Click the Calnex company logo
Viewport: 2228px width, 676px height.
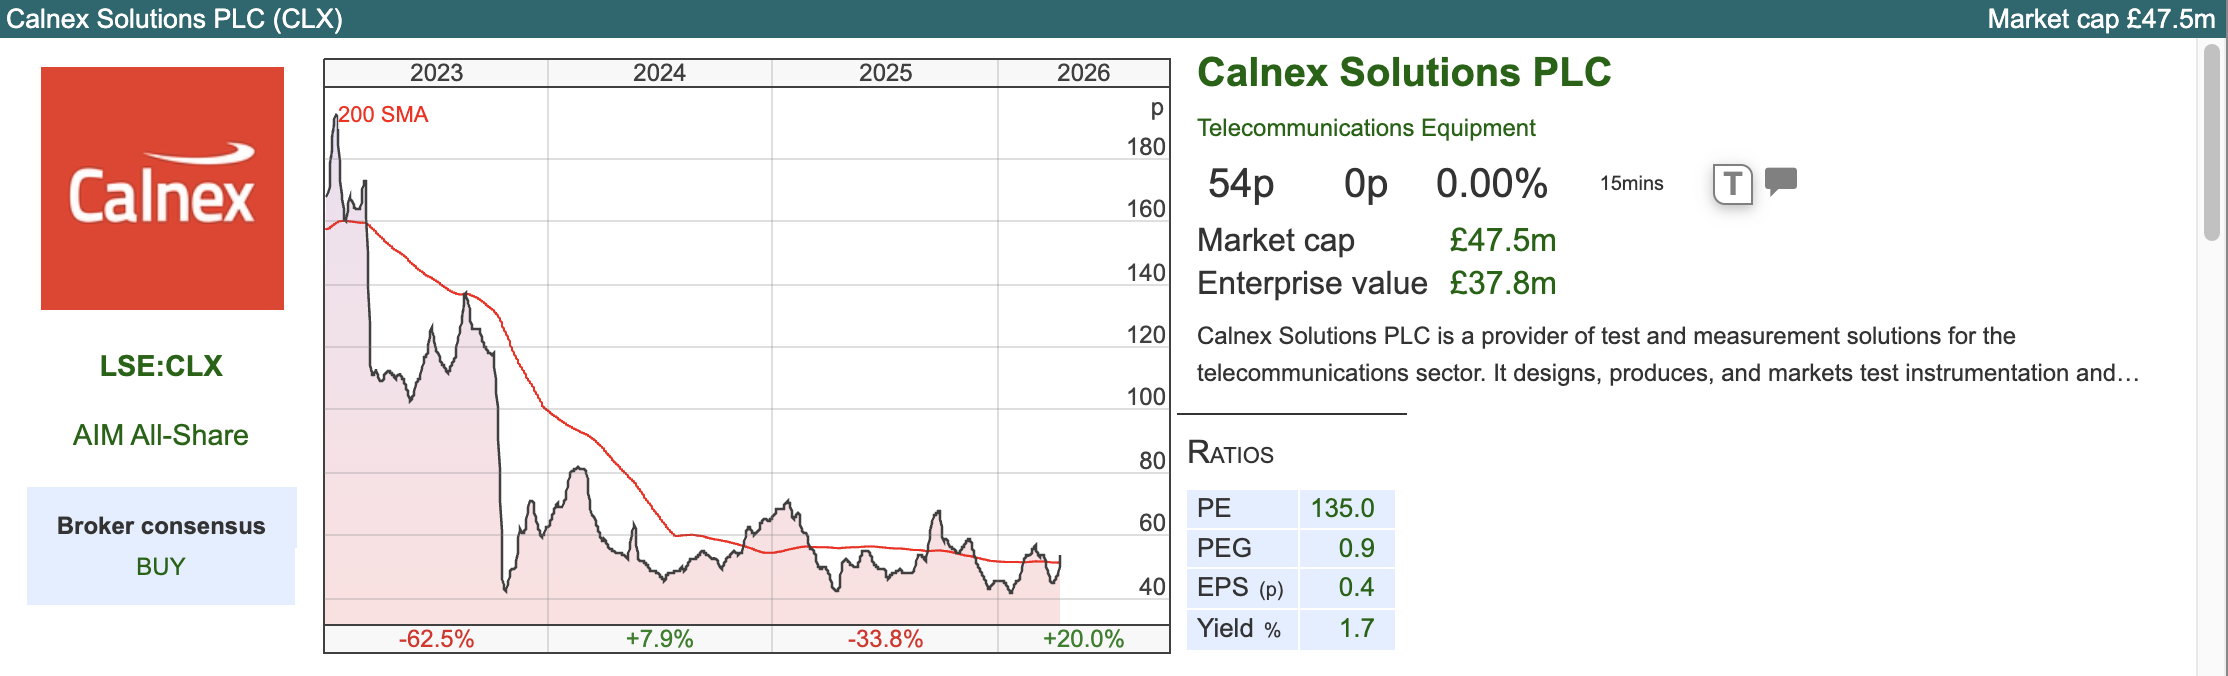coord(162,188)
